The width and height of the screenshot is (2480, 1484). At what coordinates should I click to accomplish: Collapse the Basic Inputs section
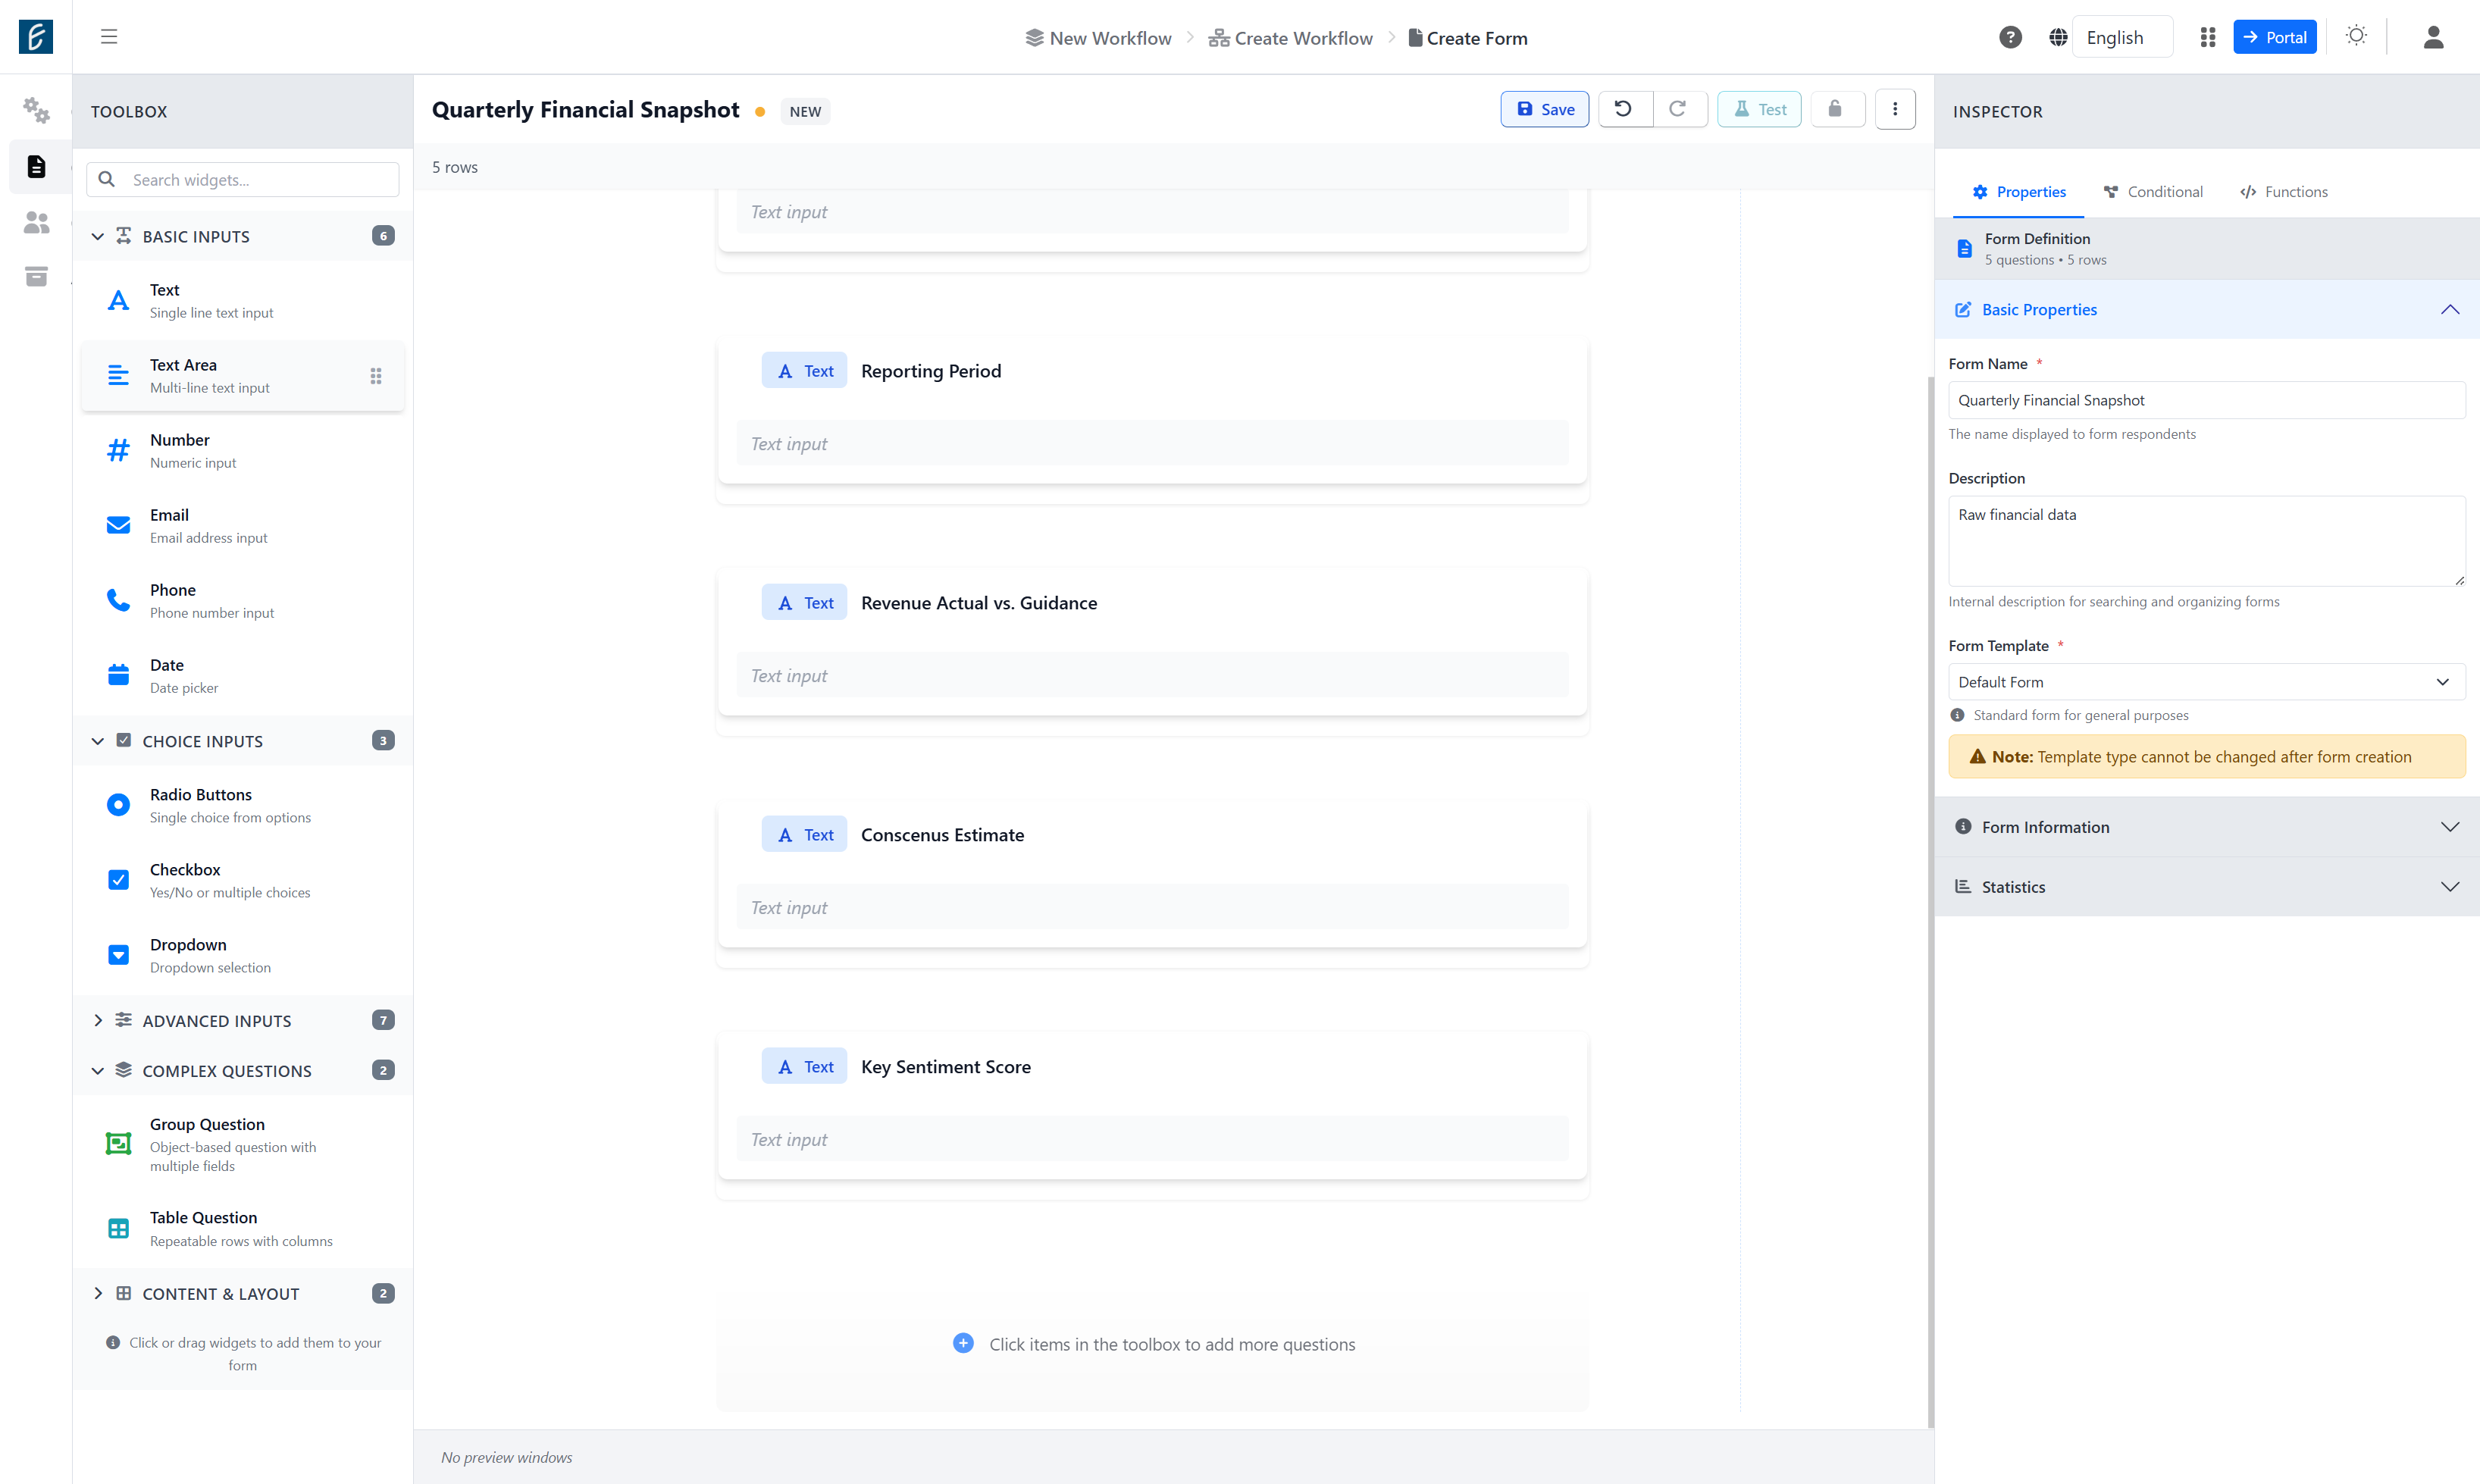pos(243,237)
